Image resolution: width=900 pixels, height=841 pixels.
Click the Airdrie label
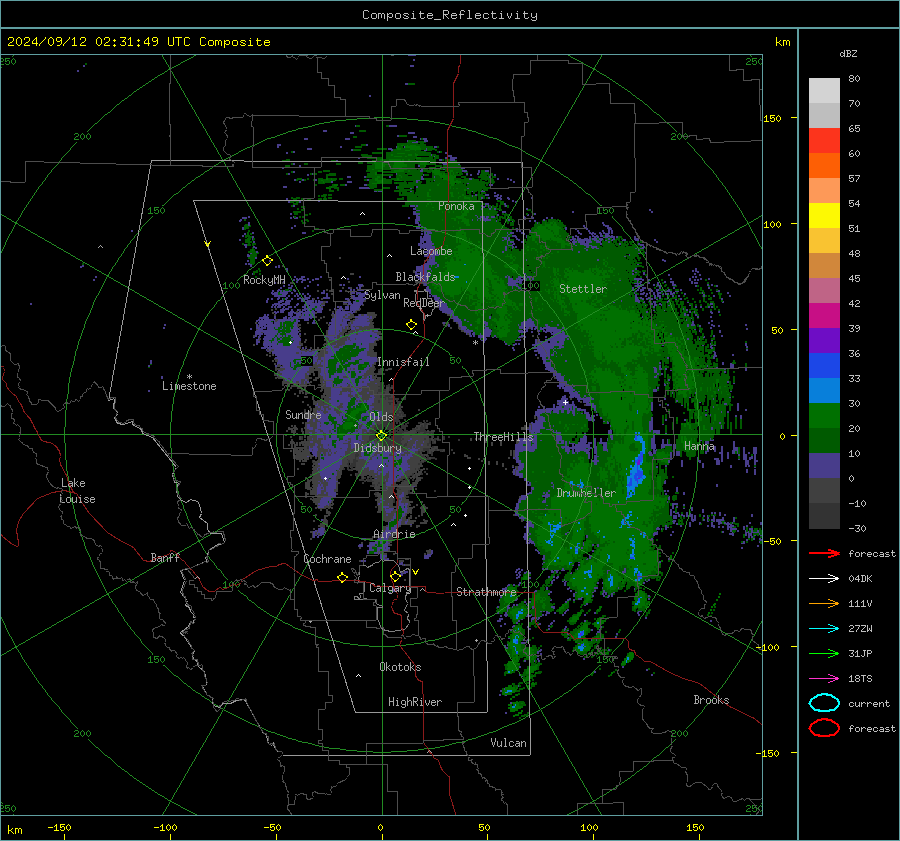point(394,534)
